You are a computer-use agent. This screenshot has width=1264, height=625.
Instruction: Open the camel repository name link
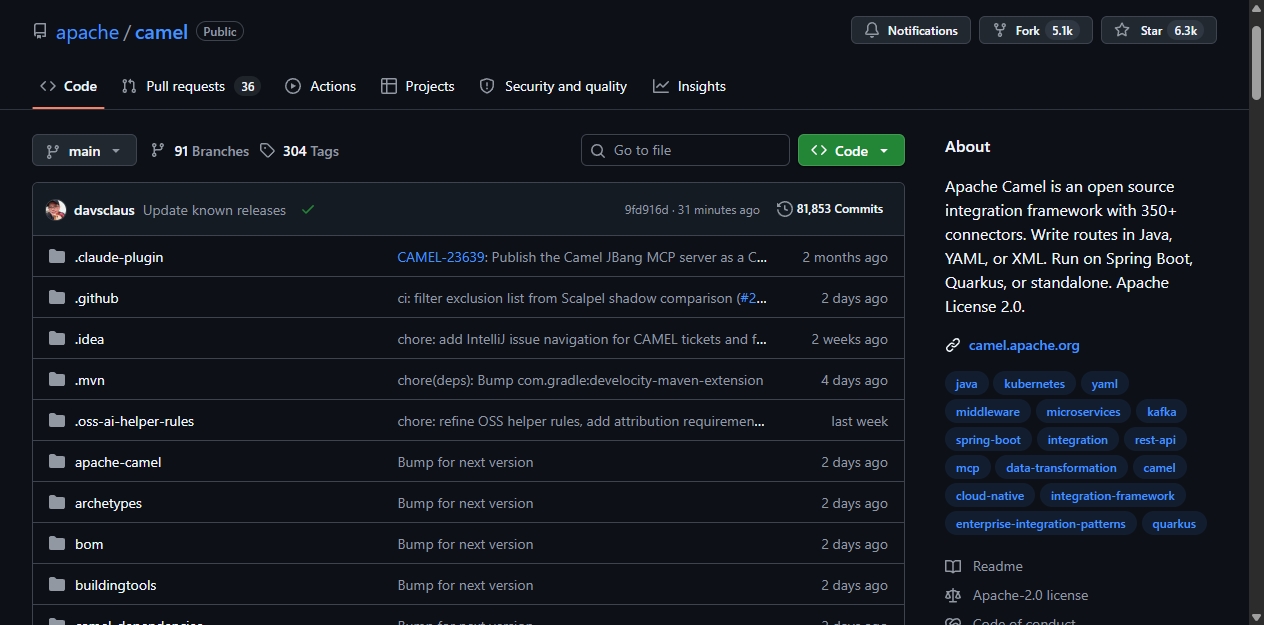tap(161, 32)
